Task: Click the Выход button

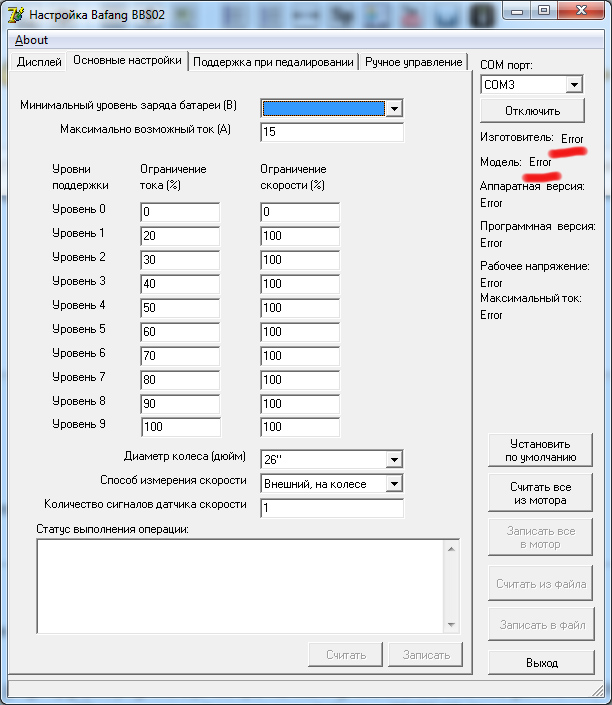Action: pyautogui.click(x=541, y=663)
